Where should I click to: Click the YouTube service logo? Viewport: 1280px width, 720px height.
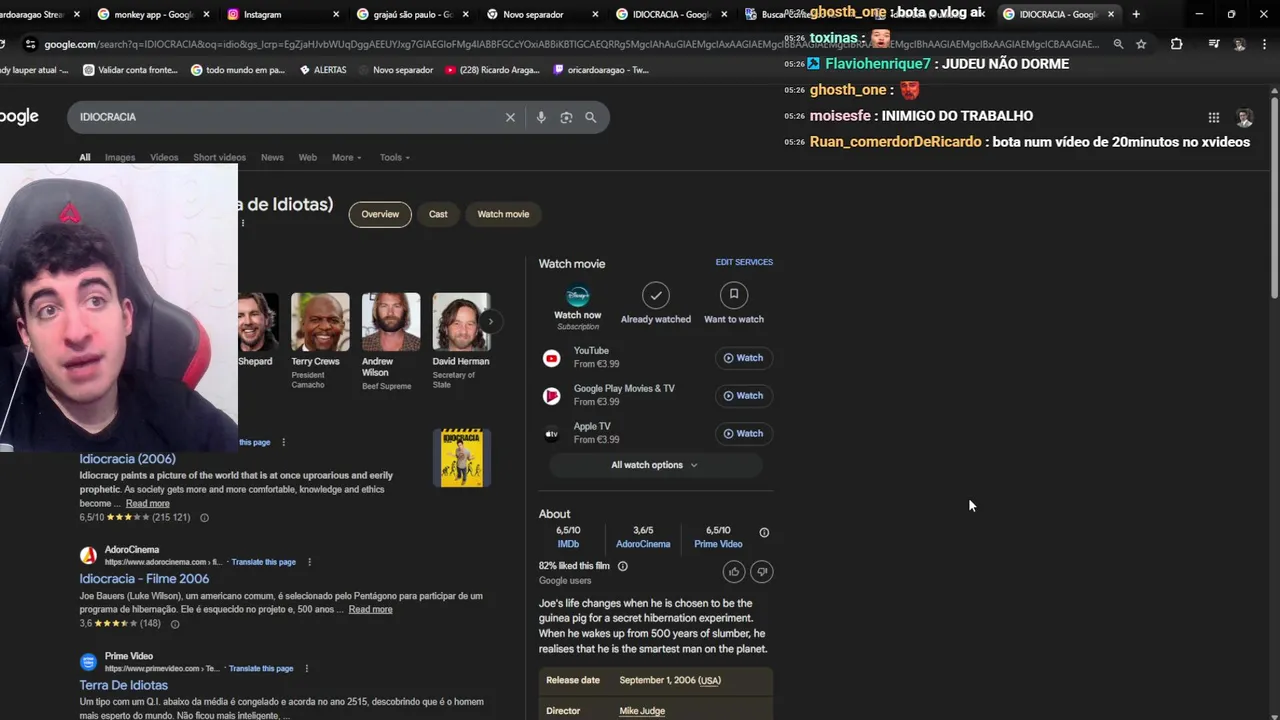[x=551, y=358]
